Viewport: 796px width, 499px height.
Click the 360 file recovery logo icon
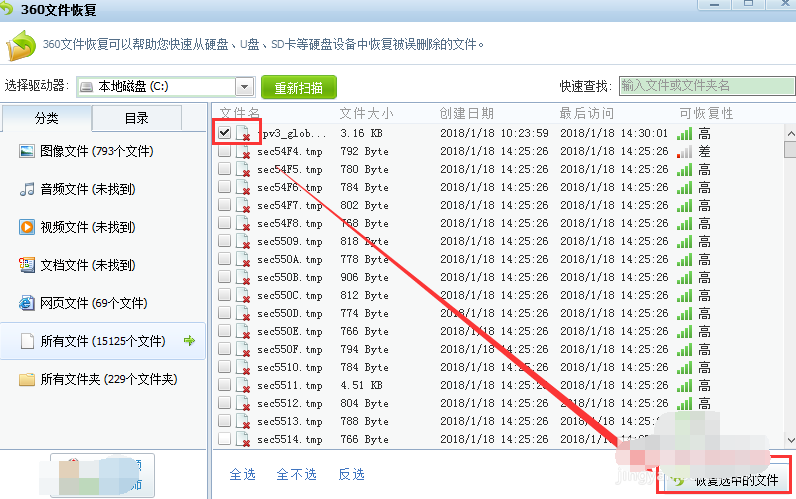(20, 45)
